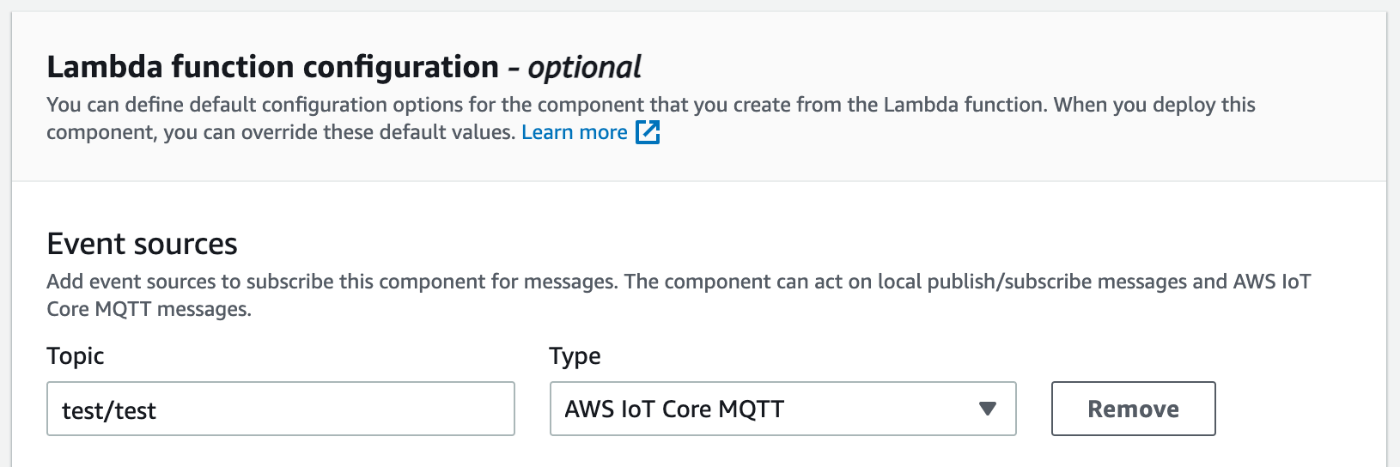Click the Topic field label

tap(75, 356)
